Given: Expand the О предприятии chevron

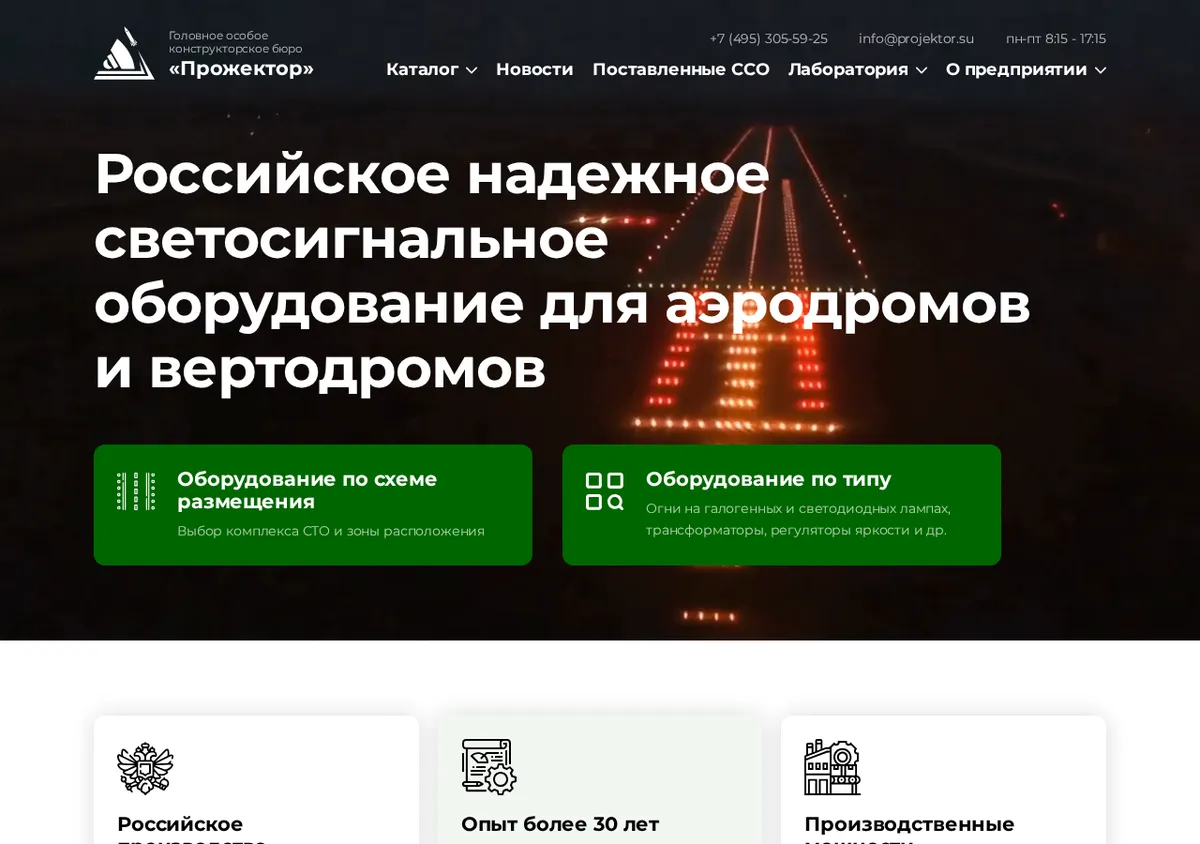Looking at the screenshot, I should (x=1101, y=70).
